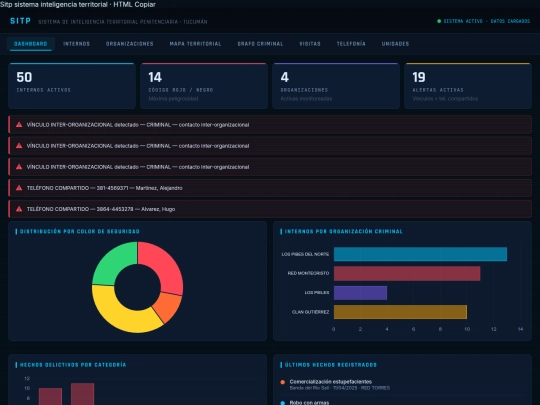Switch to the Visitas tab
540x405 pixels.
(310, 44)
